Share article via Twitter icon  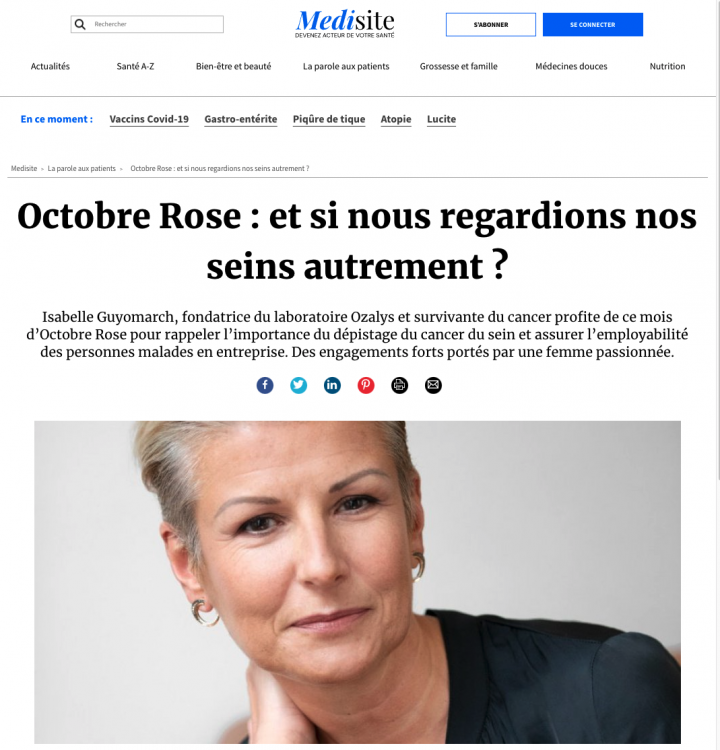(x=299, y=385)
